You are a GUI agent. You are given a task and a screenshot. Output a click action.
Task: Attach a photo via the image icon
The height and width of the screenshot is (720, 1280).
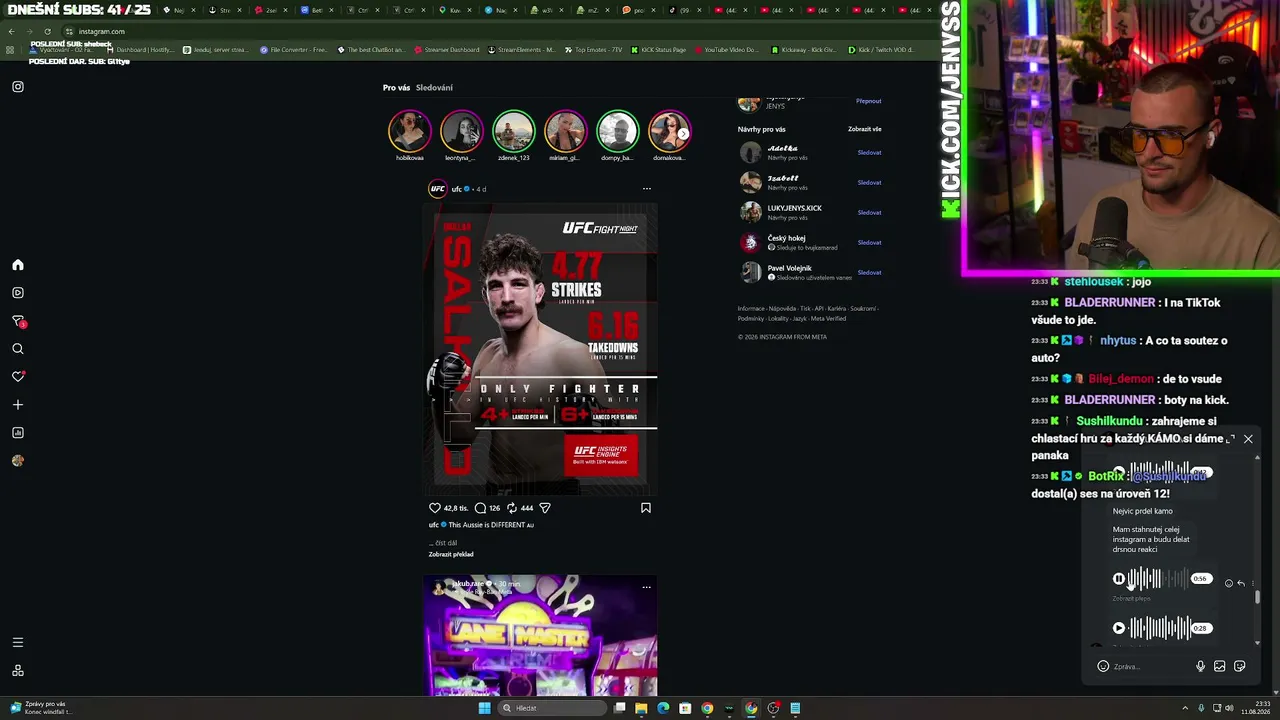[1220, 666]
